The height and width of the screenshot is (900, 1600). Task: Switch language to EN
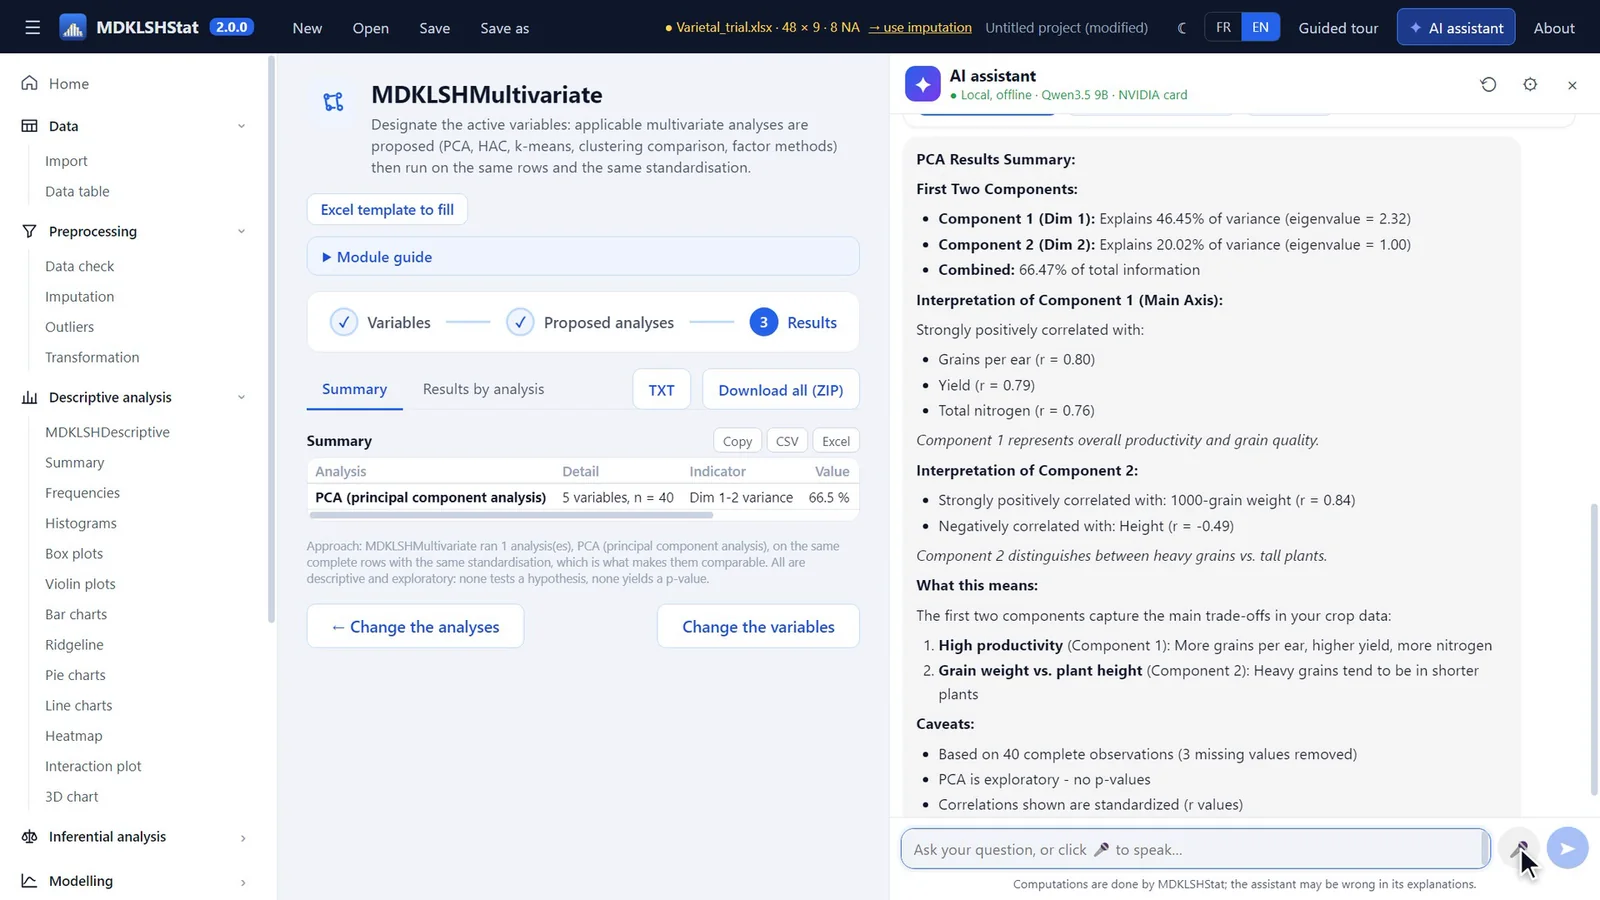pyautogui.click(x=1260, y=27)
